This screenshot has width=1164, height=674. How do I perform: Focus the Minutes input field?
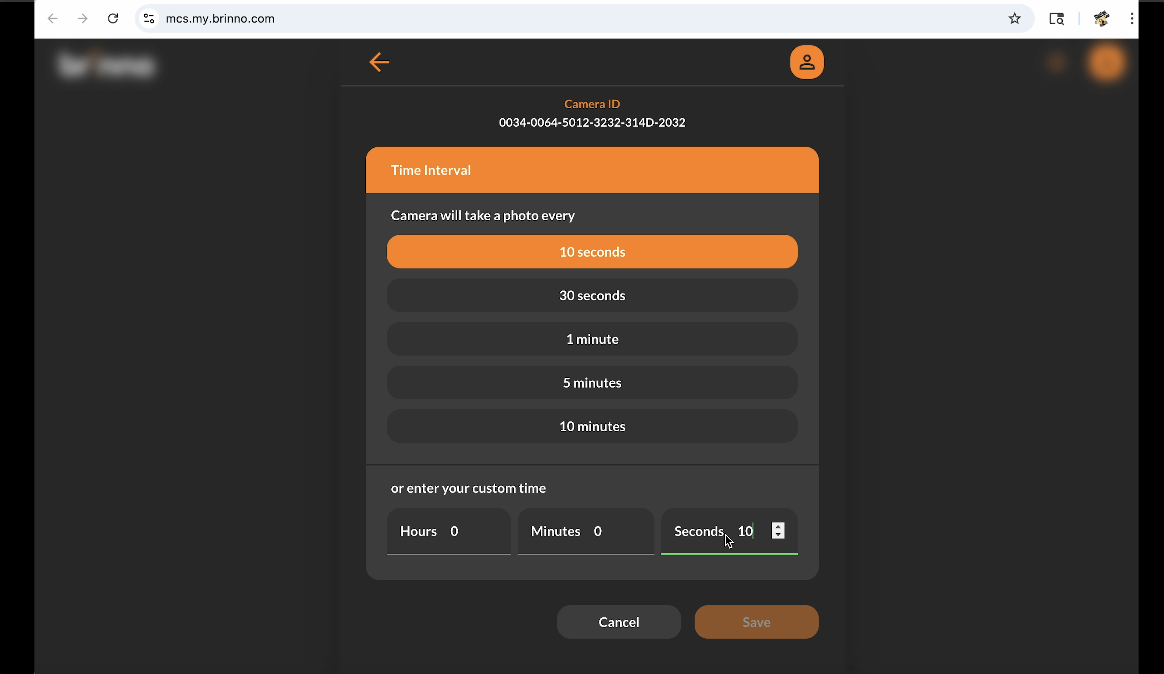point(617,532)
